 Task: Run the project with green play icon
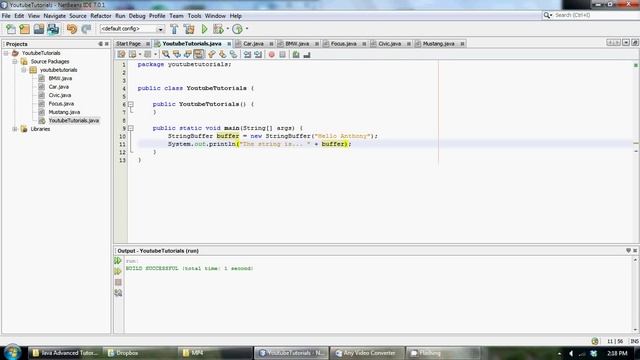tap(204, 29)
